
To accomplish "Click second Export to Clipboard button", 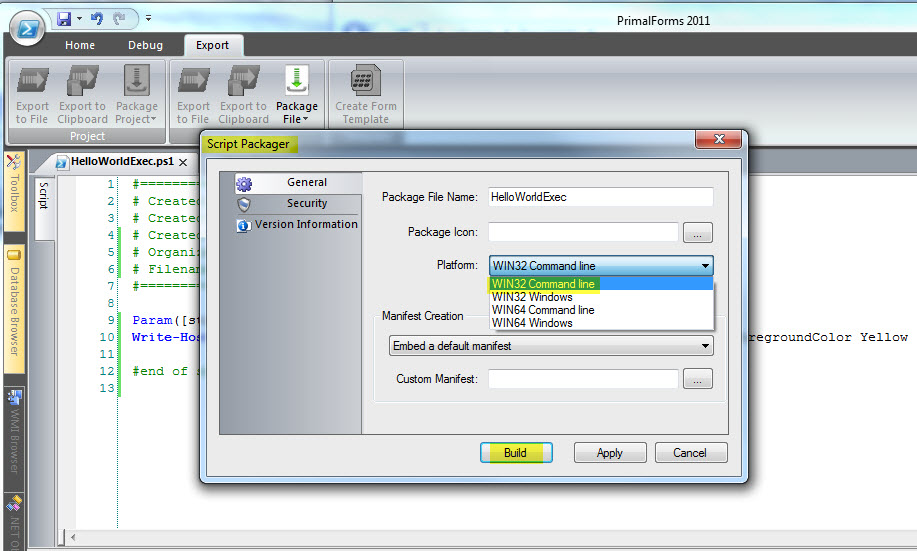I will click(243, 95).
